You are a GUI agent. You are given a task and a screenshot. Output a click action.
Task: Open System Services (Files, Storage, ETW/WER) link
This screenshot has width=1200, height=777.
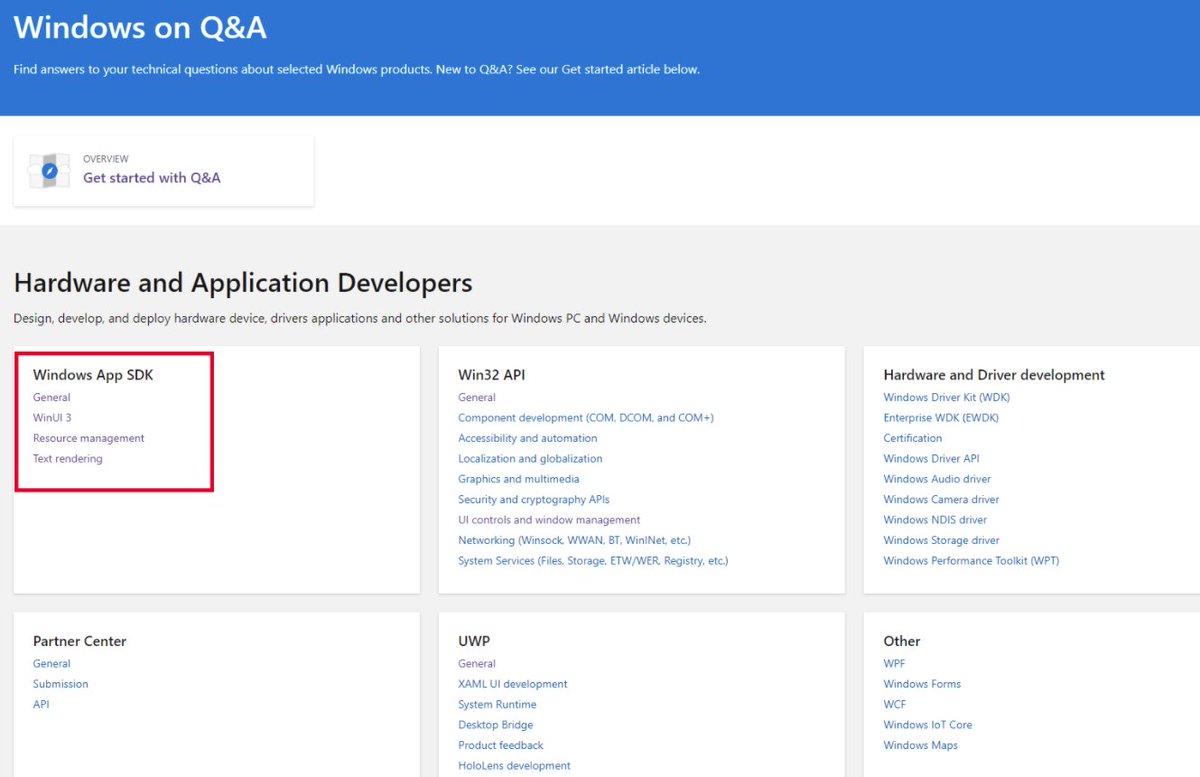click(x=593, y=561)
